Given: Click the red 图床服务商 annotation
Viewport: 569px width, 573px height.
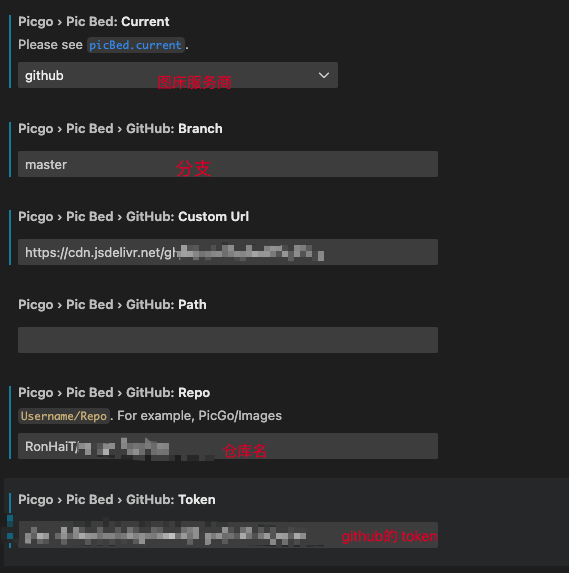Looking at the screenshot, I should tap(194, 83).
